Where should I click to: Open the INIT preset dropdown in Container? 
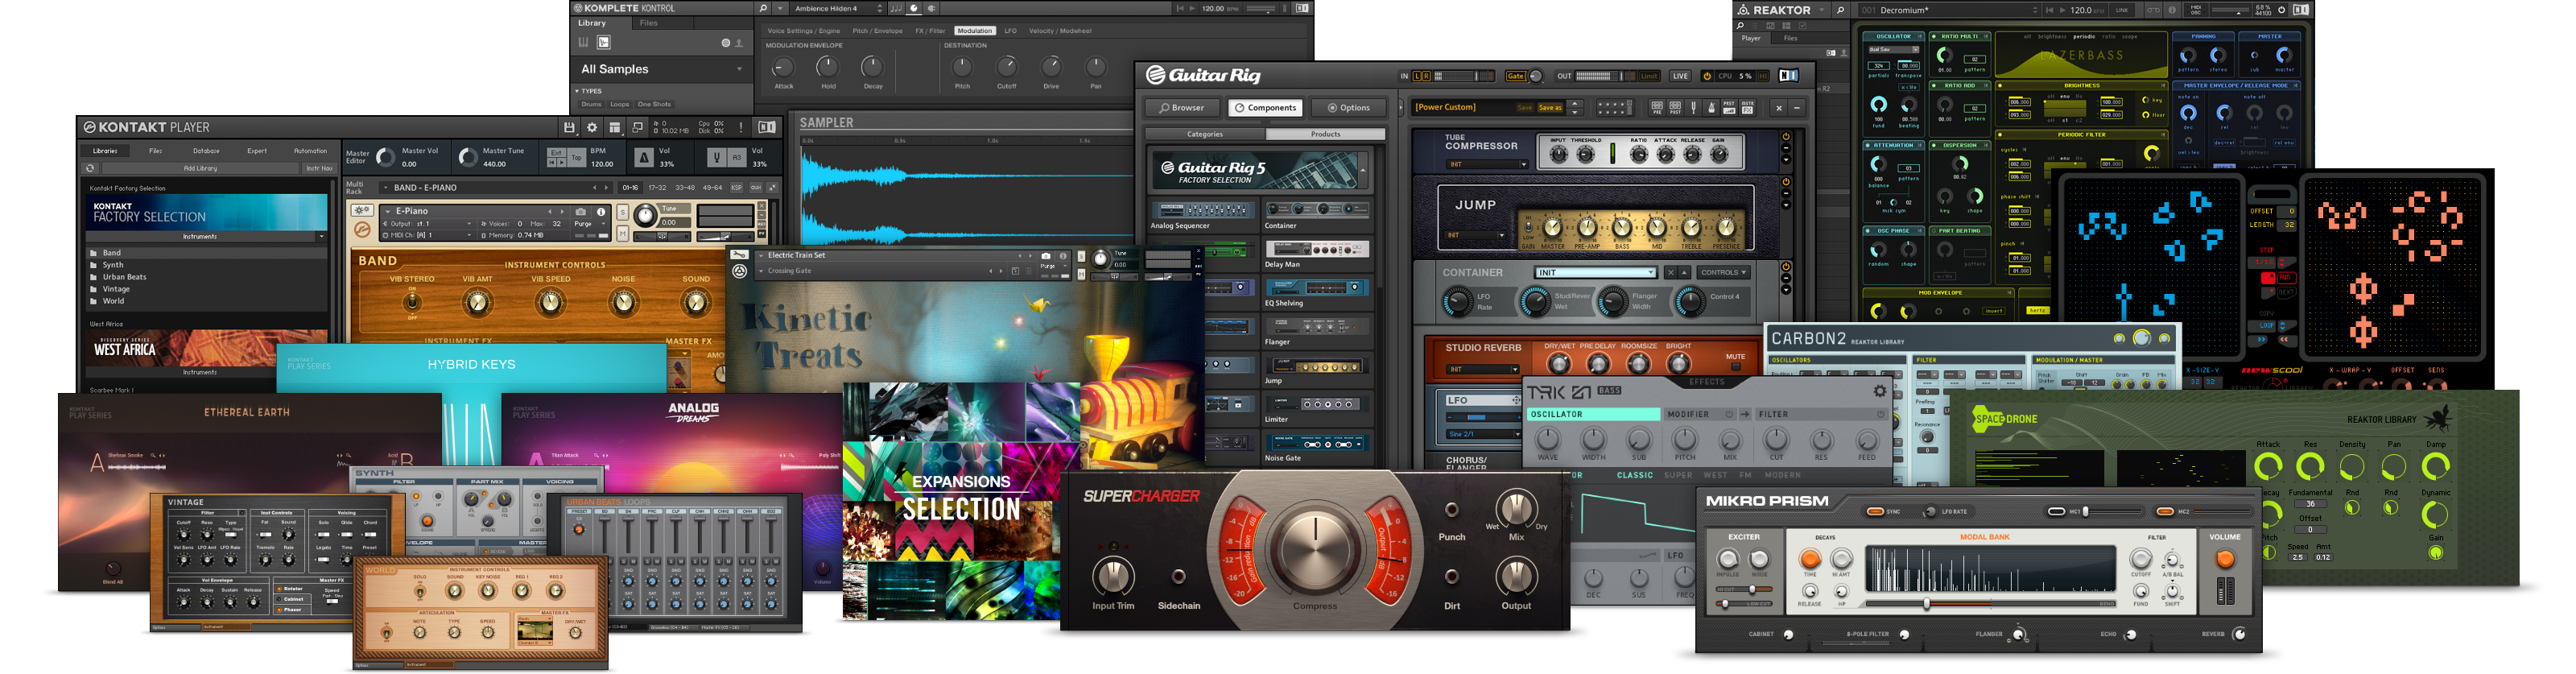tap(1596, 272)
